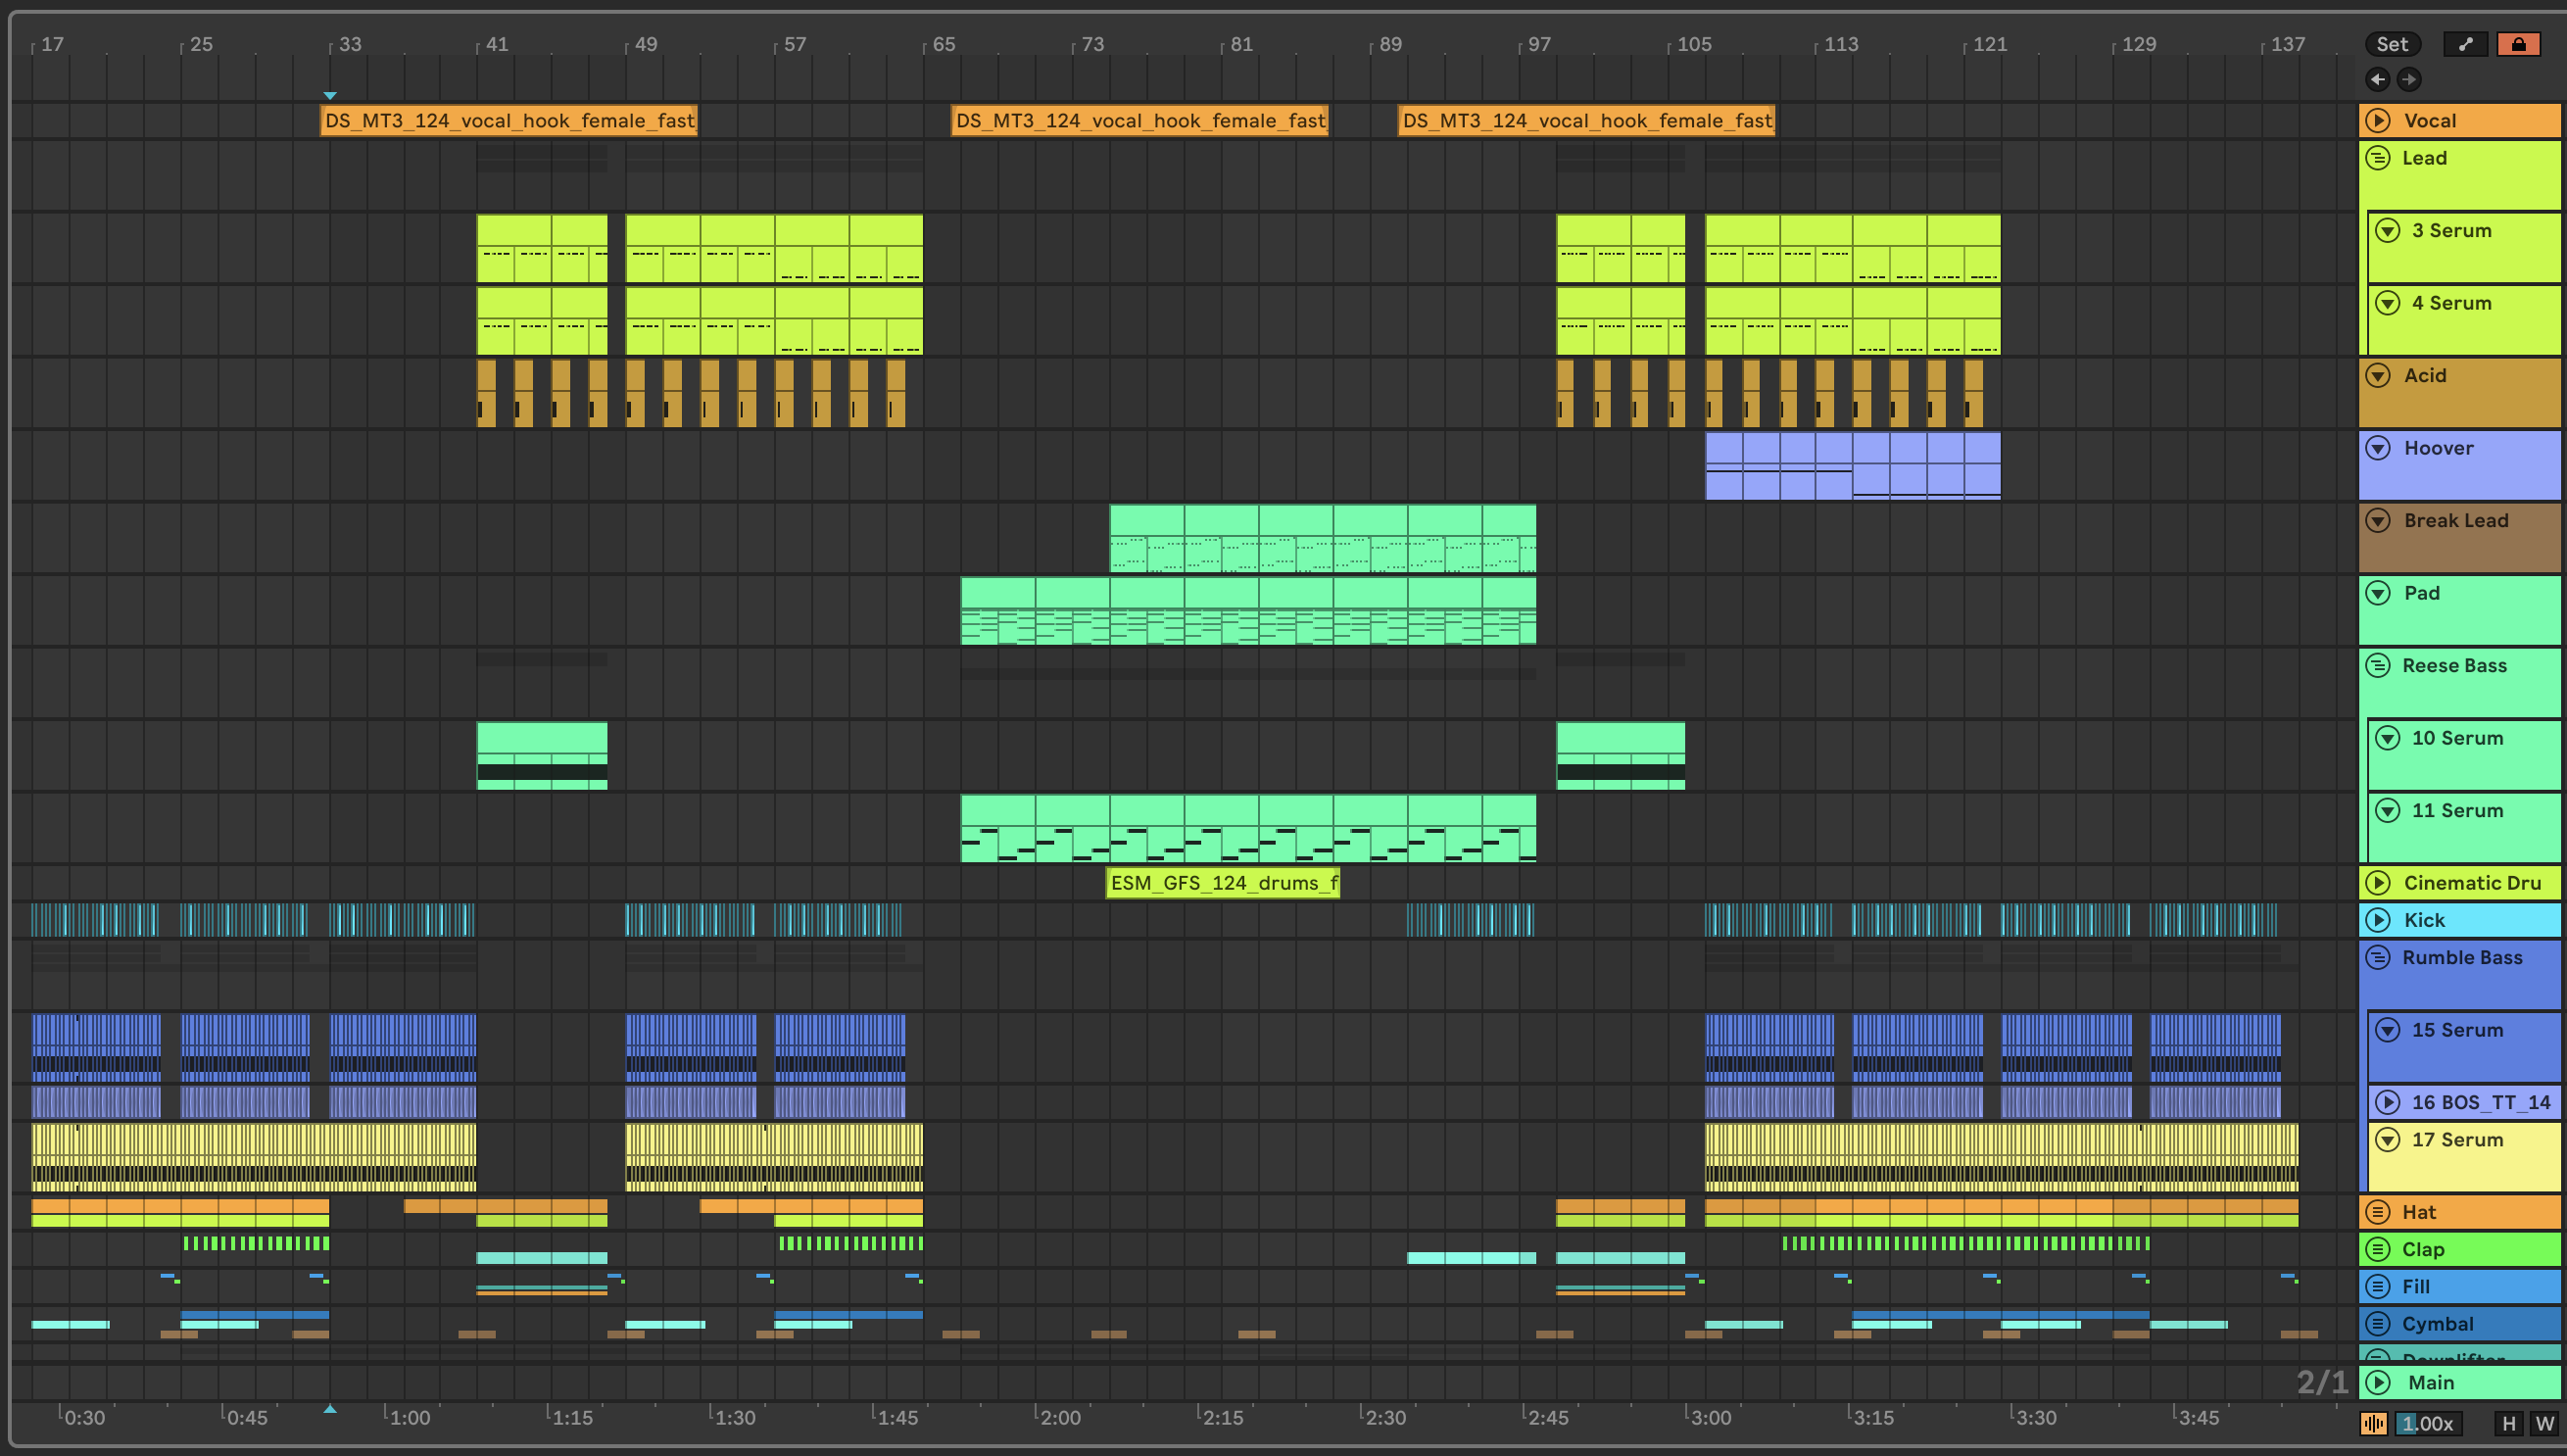Jump to the previous locator arrow
2567x1456 pixels.
tap(2378, 79)
